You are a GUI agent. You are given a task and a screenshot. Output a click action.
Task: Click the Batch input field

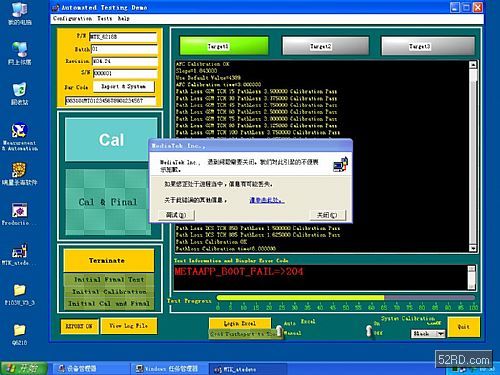tap(124, 49)
